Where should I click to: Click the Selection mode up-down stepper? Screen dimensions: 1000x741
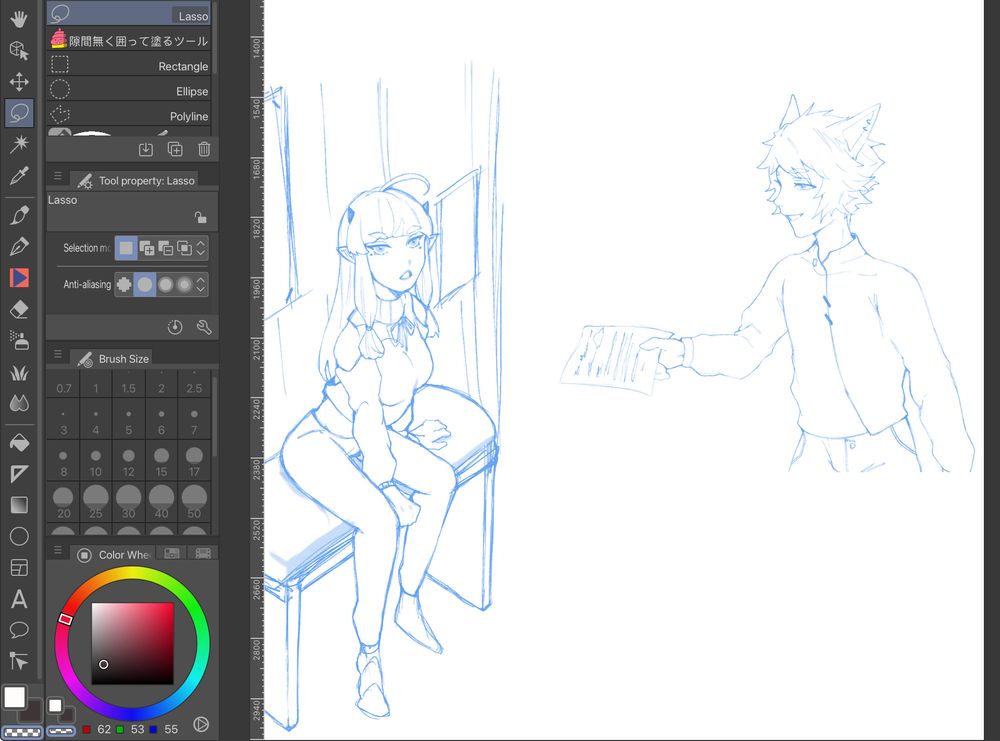click(x=201, y=248)
